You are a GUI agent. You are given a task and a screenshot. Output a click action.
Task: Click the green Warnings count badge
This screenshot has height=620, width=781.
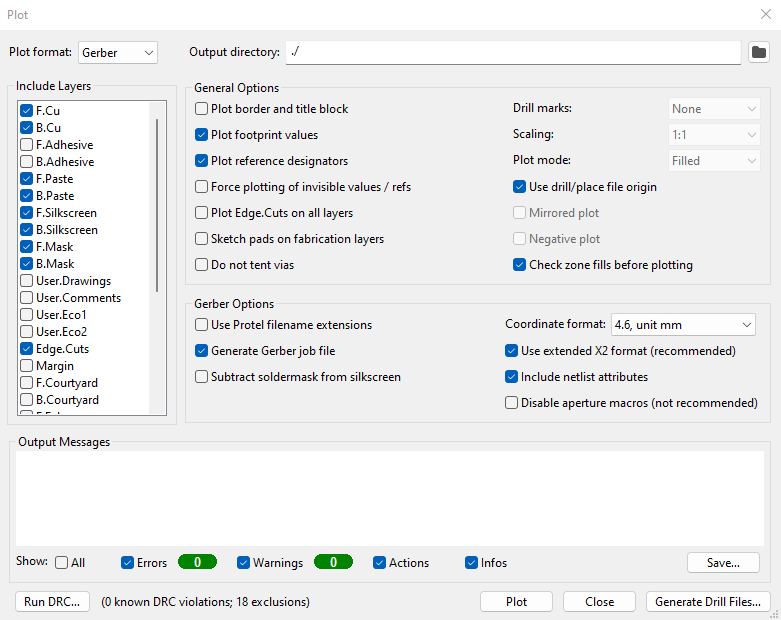333,562
